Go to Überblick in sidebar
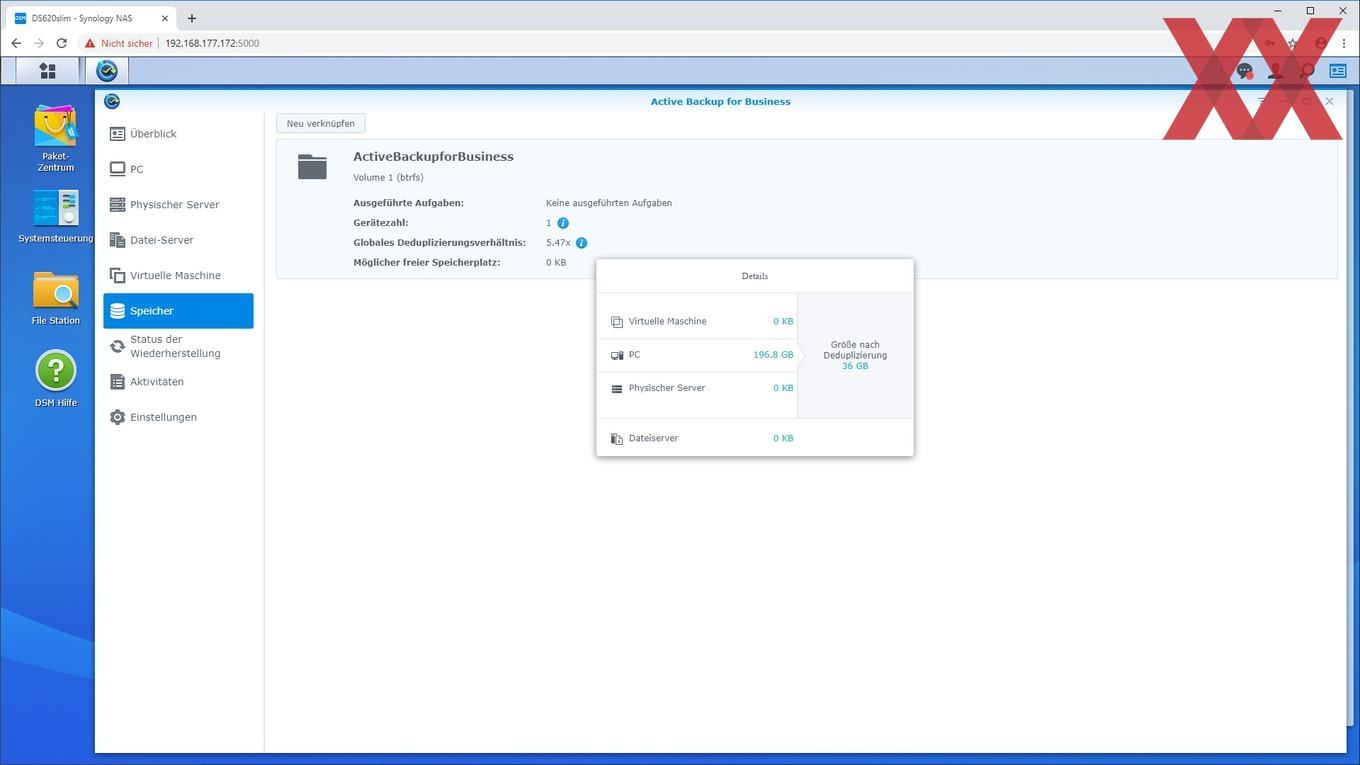Screen dimensions: 1360x765 point(178,134)
